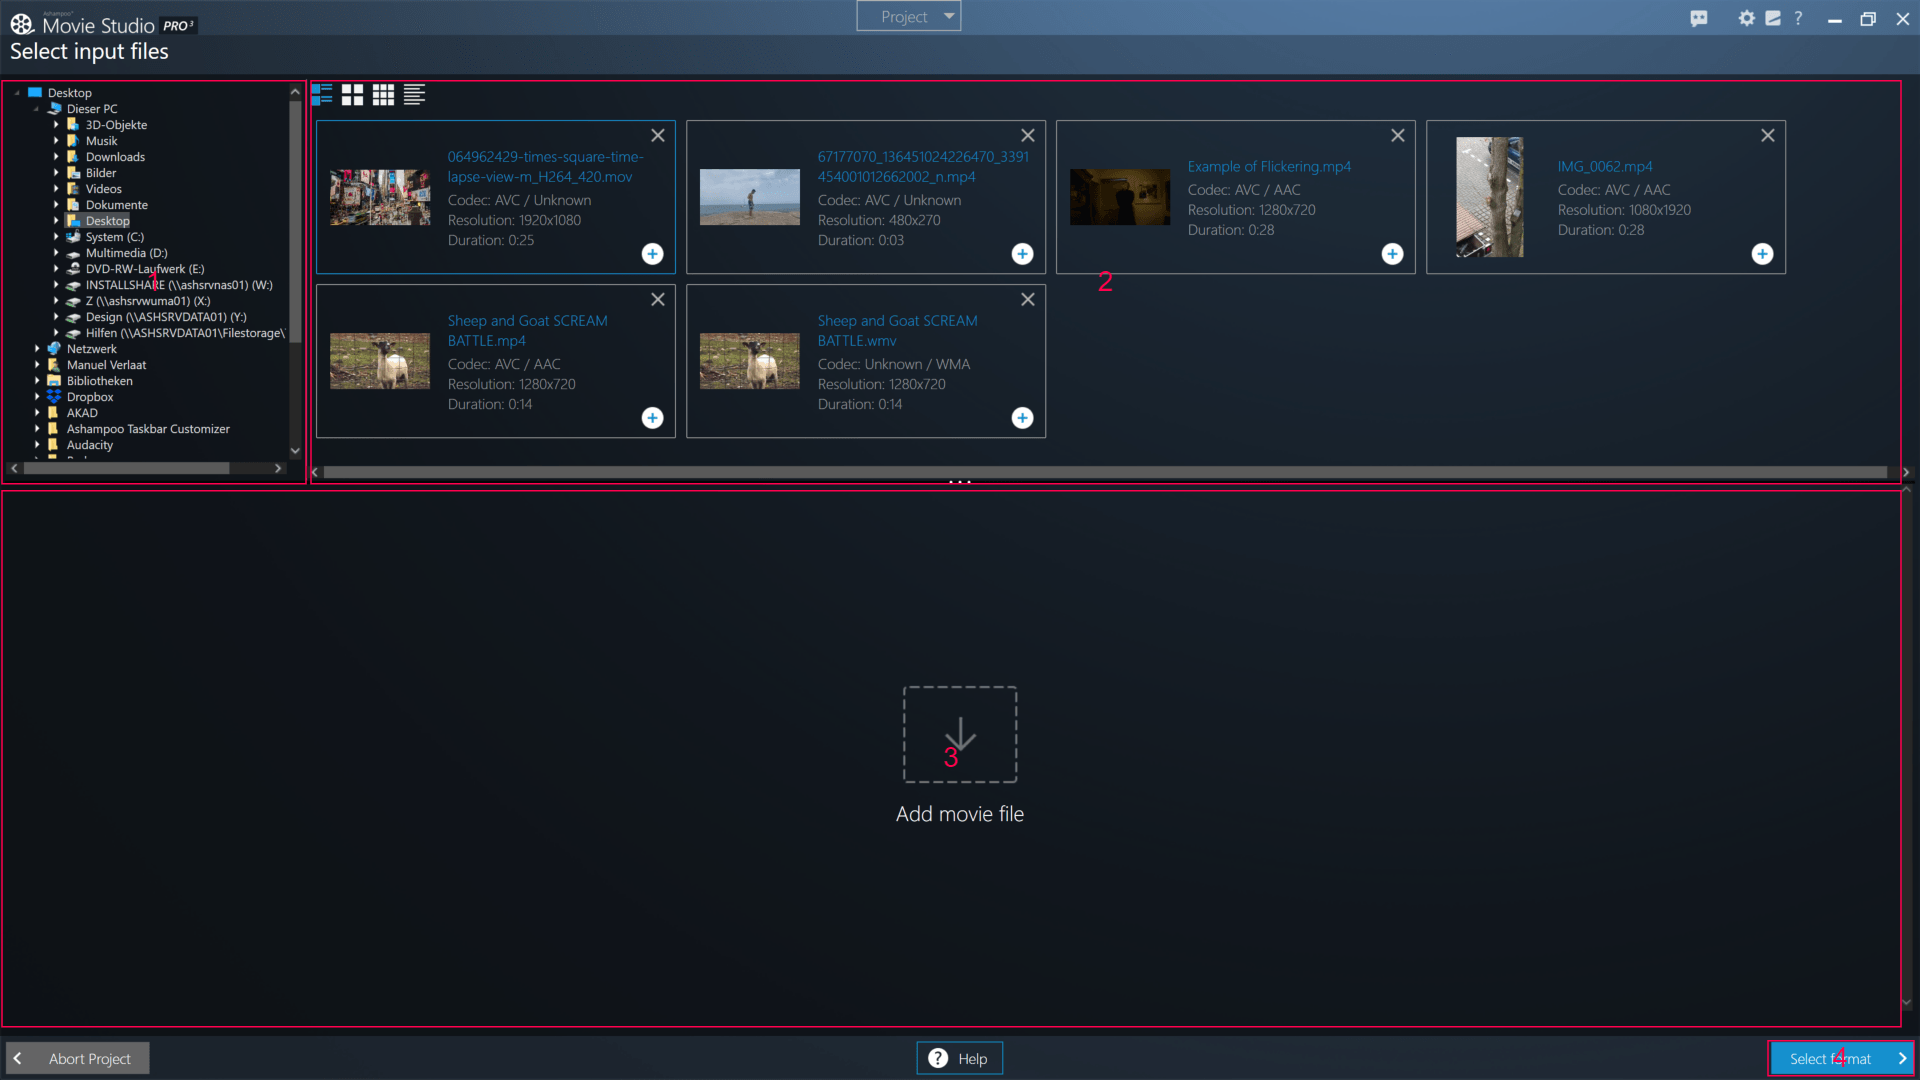Expand the Dropbox tree node
The height and width of the screenshot is (1080, 1920).
point(37,397)
